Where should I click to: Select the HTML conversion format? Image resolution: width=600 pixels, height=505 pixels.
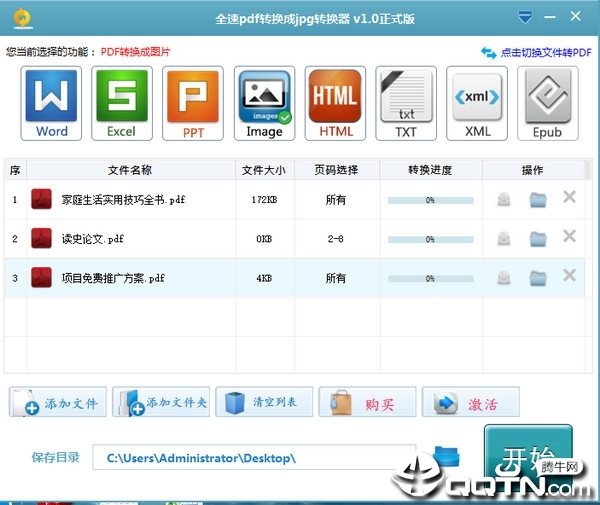335,103
